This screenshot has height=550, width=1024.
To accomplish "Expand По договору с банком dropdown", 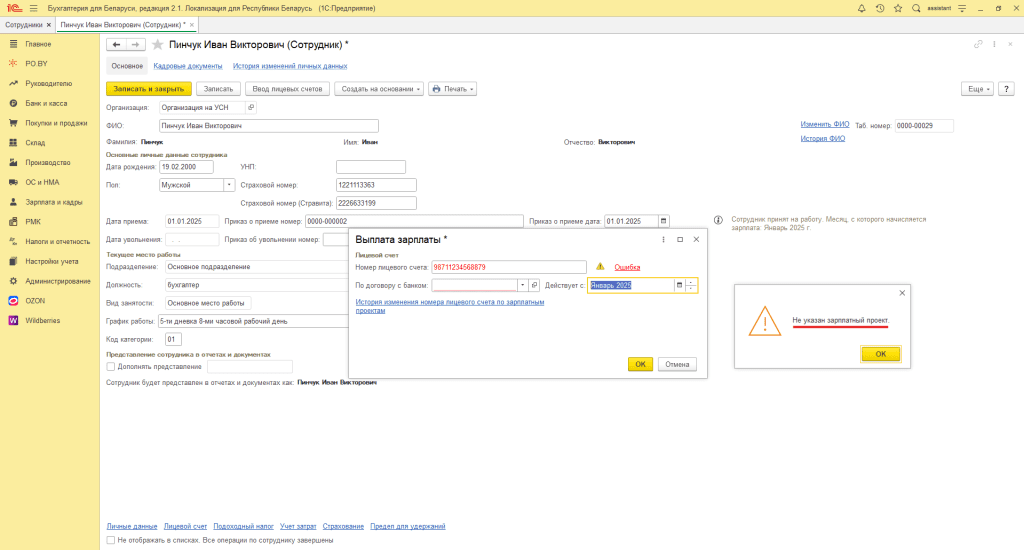I will [x=522, y=285].
